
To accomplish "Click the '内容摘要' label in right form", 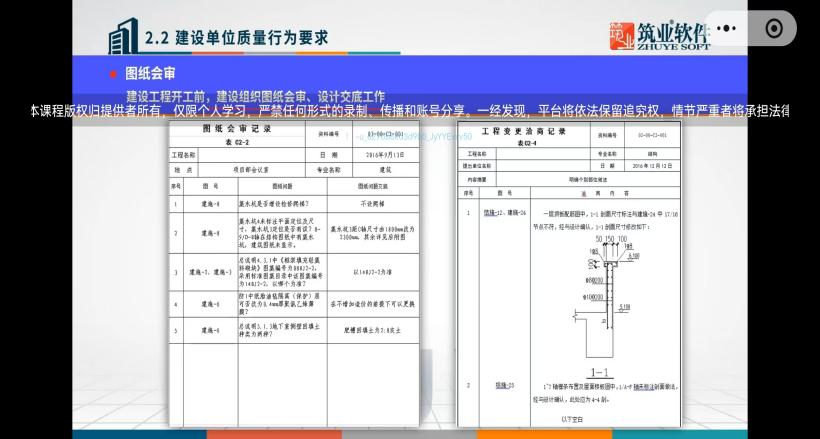I will pos(476,179).
